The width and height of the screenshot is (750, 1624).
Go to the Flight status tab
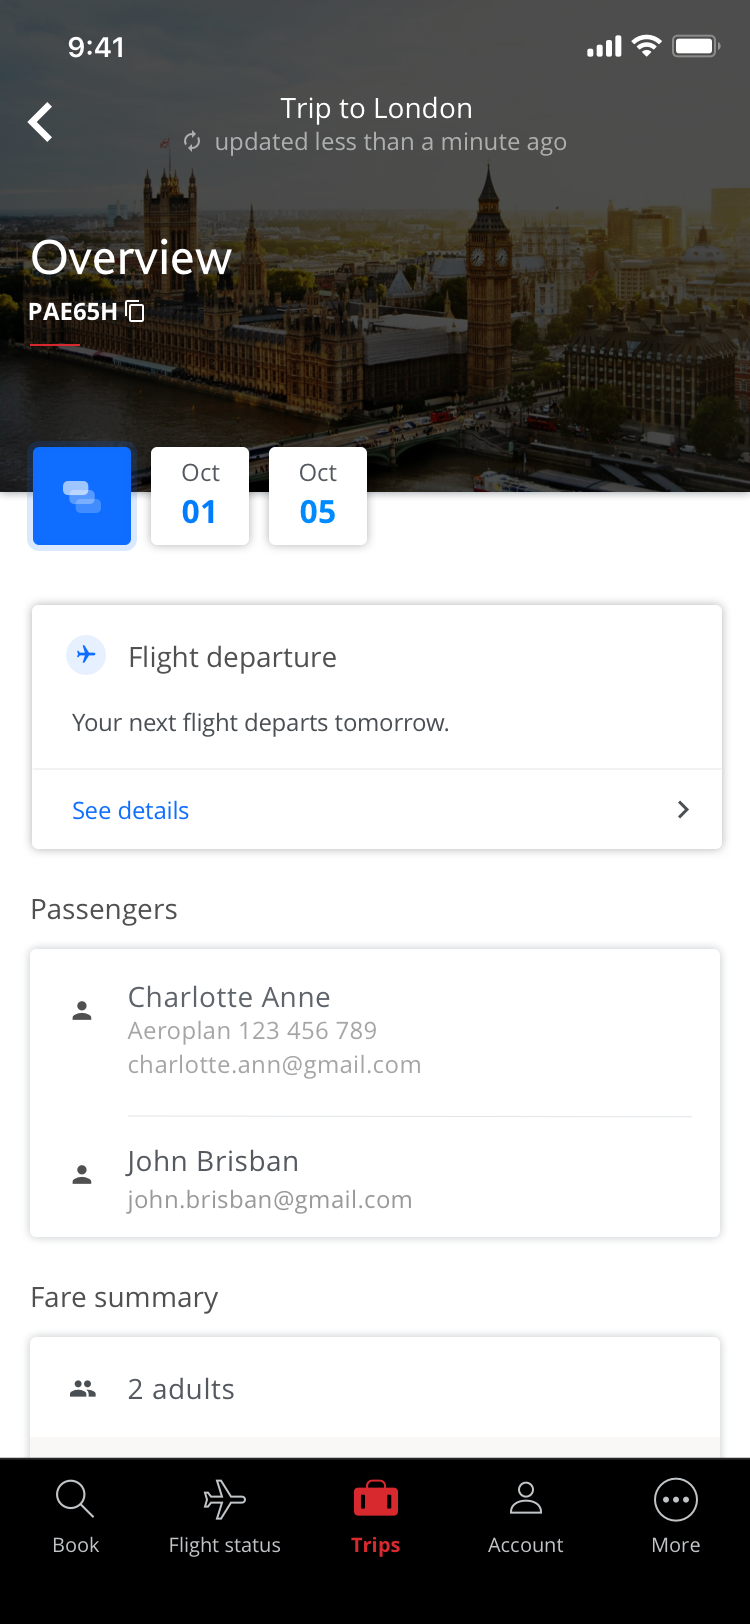click(225, 1516)
